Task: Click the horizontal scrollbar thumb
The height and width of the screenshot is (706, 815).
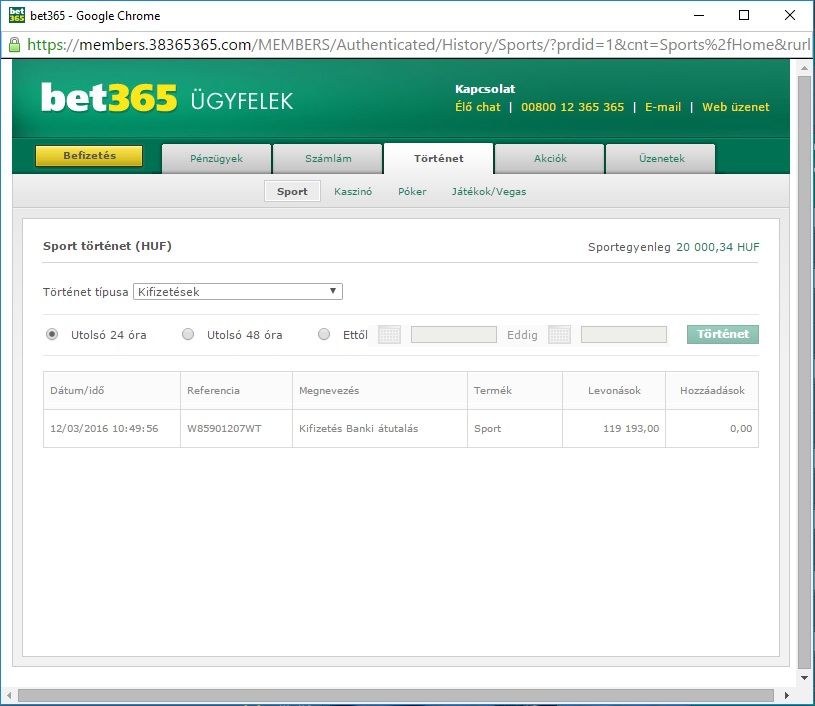Action: click(396, 695)
